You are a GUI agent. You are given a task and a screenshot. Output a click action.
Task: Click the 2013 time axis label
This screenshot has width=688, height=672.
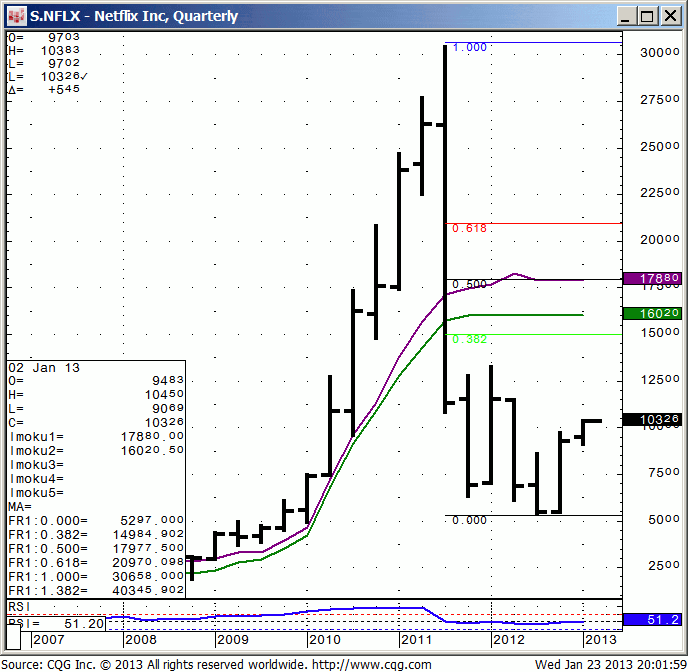(x=601, y=640)
